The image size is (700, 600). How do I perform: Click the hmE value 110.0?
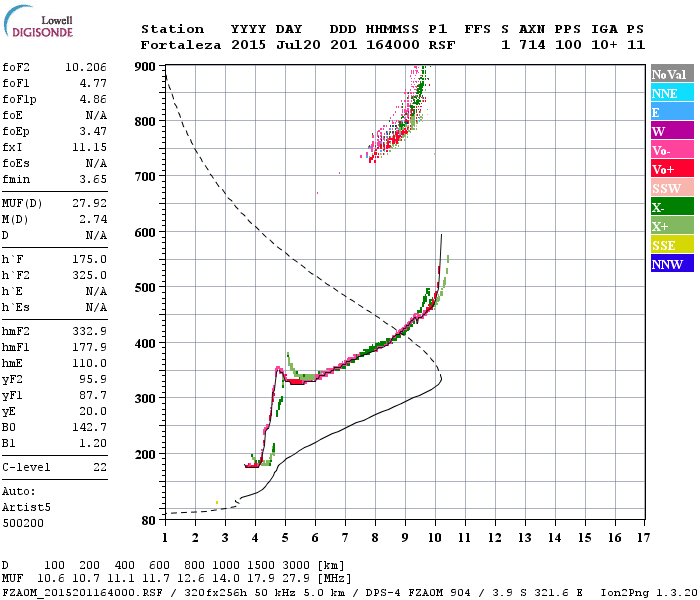pos(90,363)
